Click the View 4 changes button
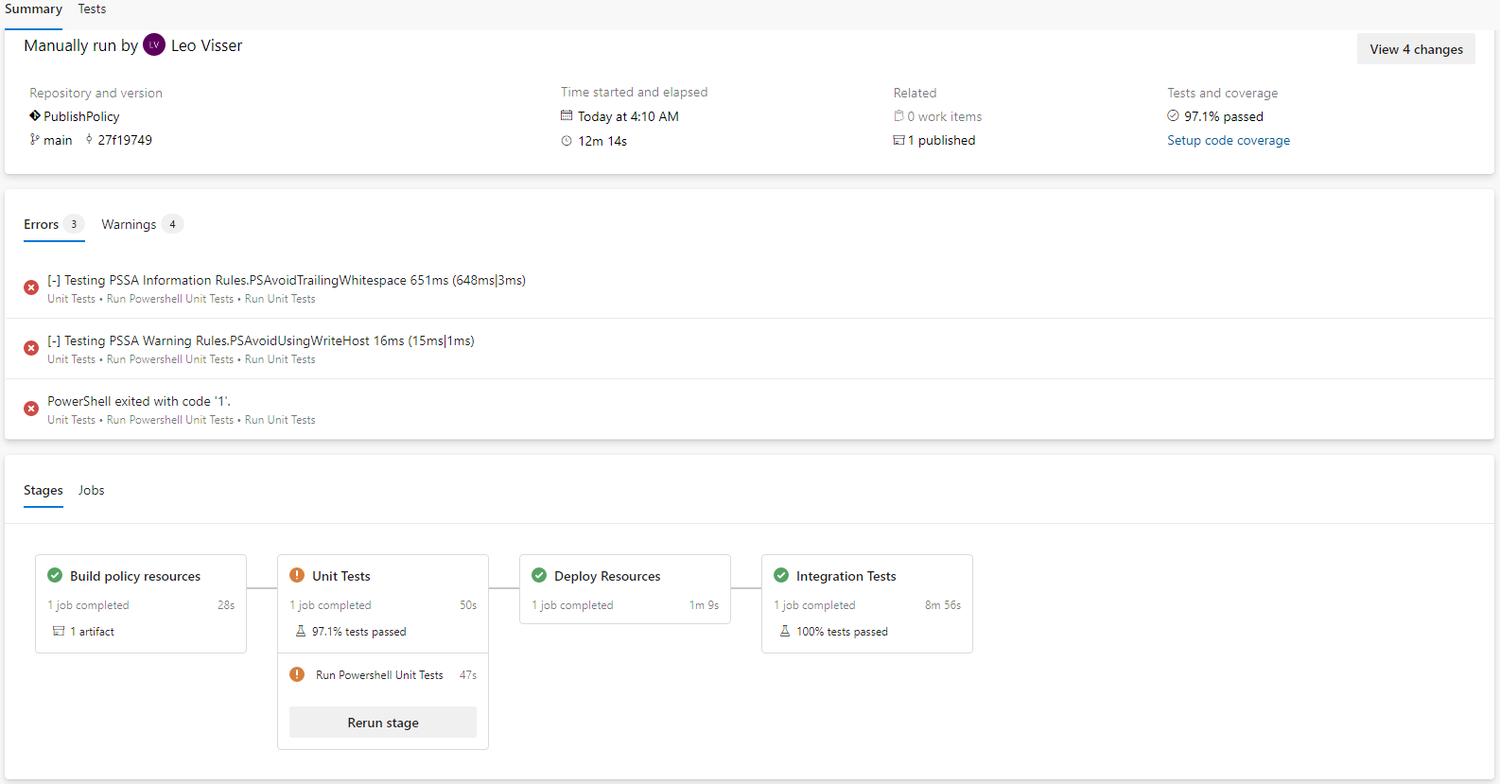Viewport: 1500px width, 784px height. point(1415,48)
